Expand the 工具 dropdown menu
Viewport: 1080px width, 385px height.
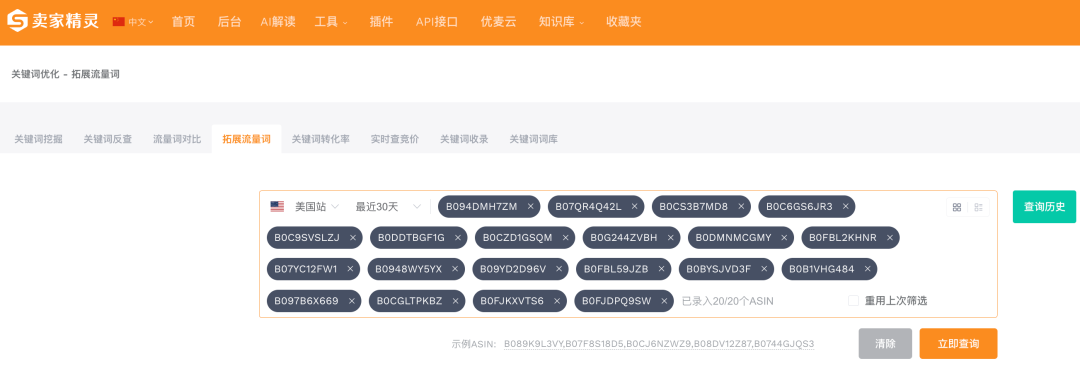click(331, 22)
